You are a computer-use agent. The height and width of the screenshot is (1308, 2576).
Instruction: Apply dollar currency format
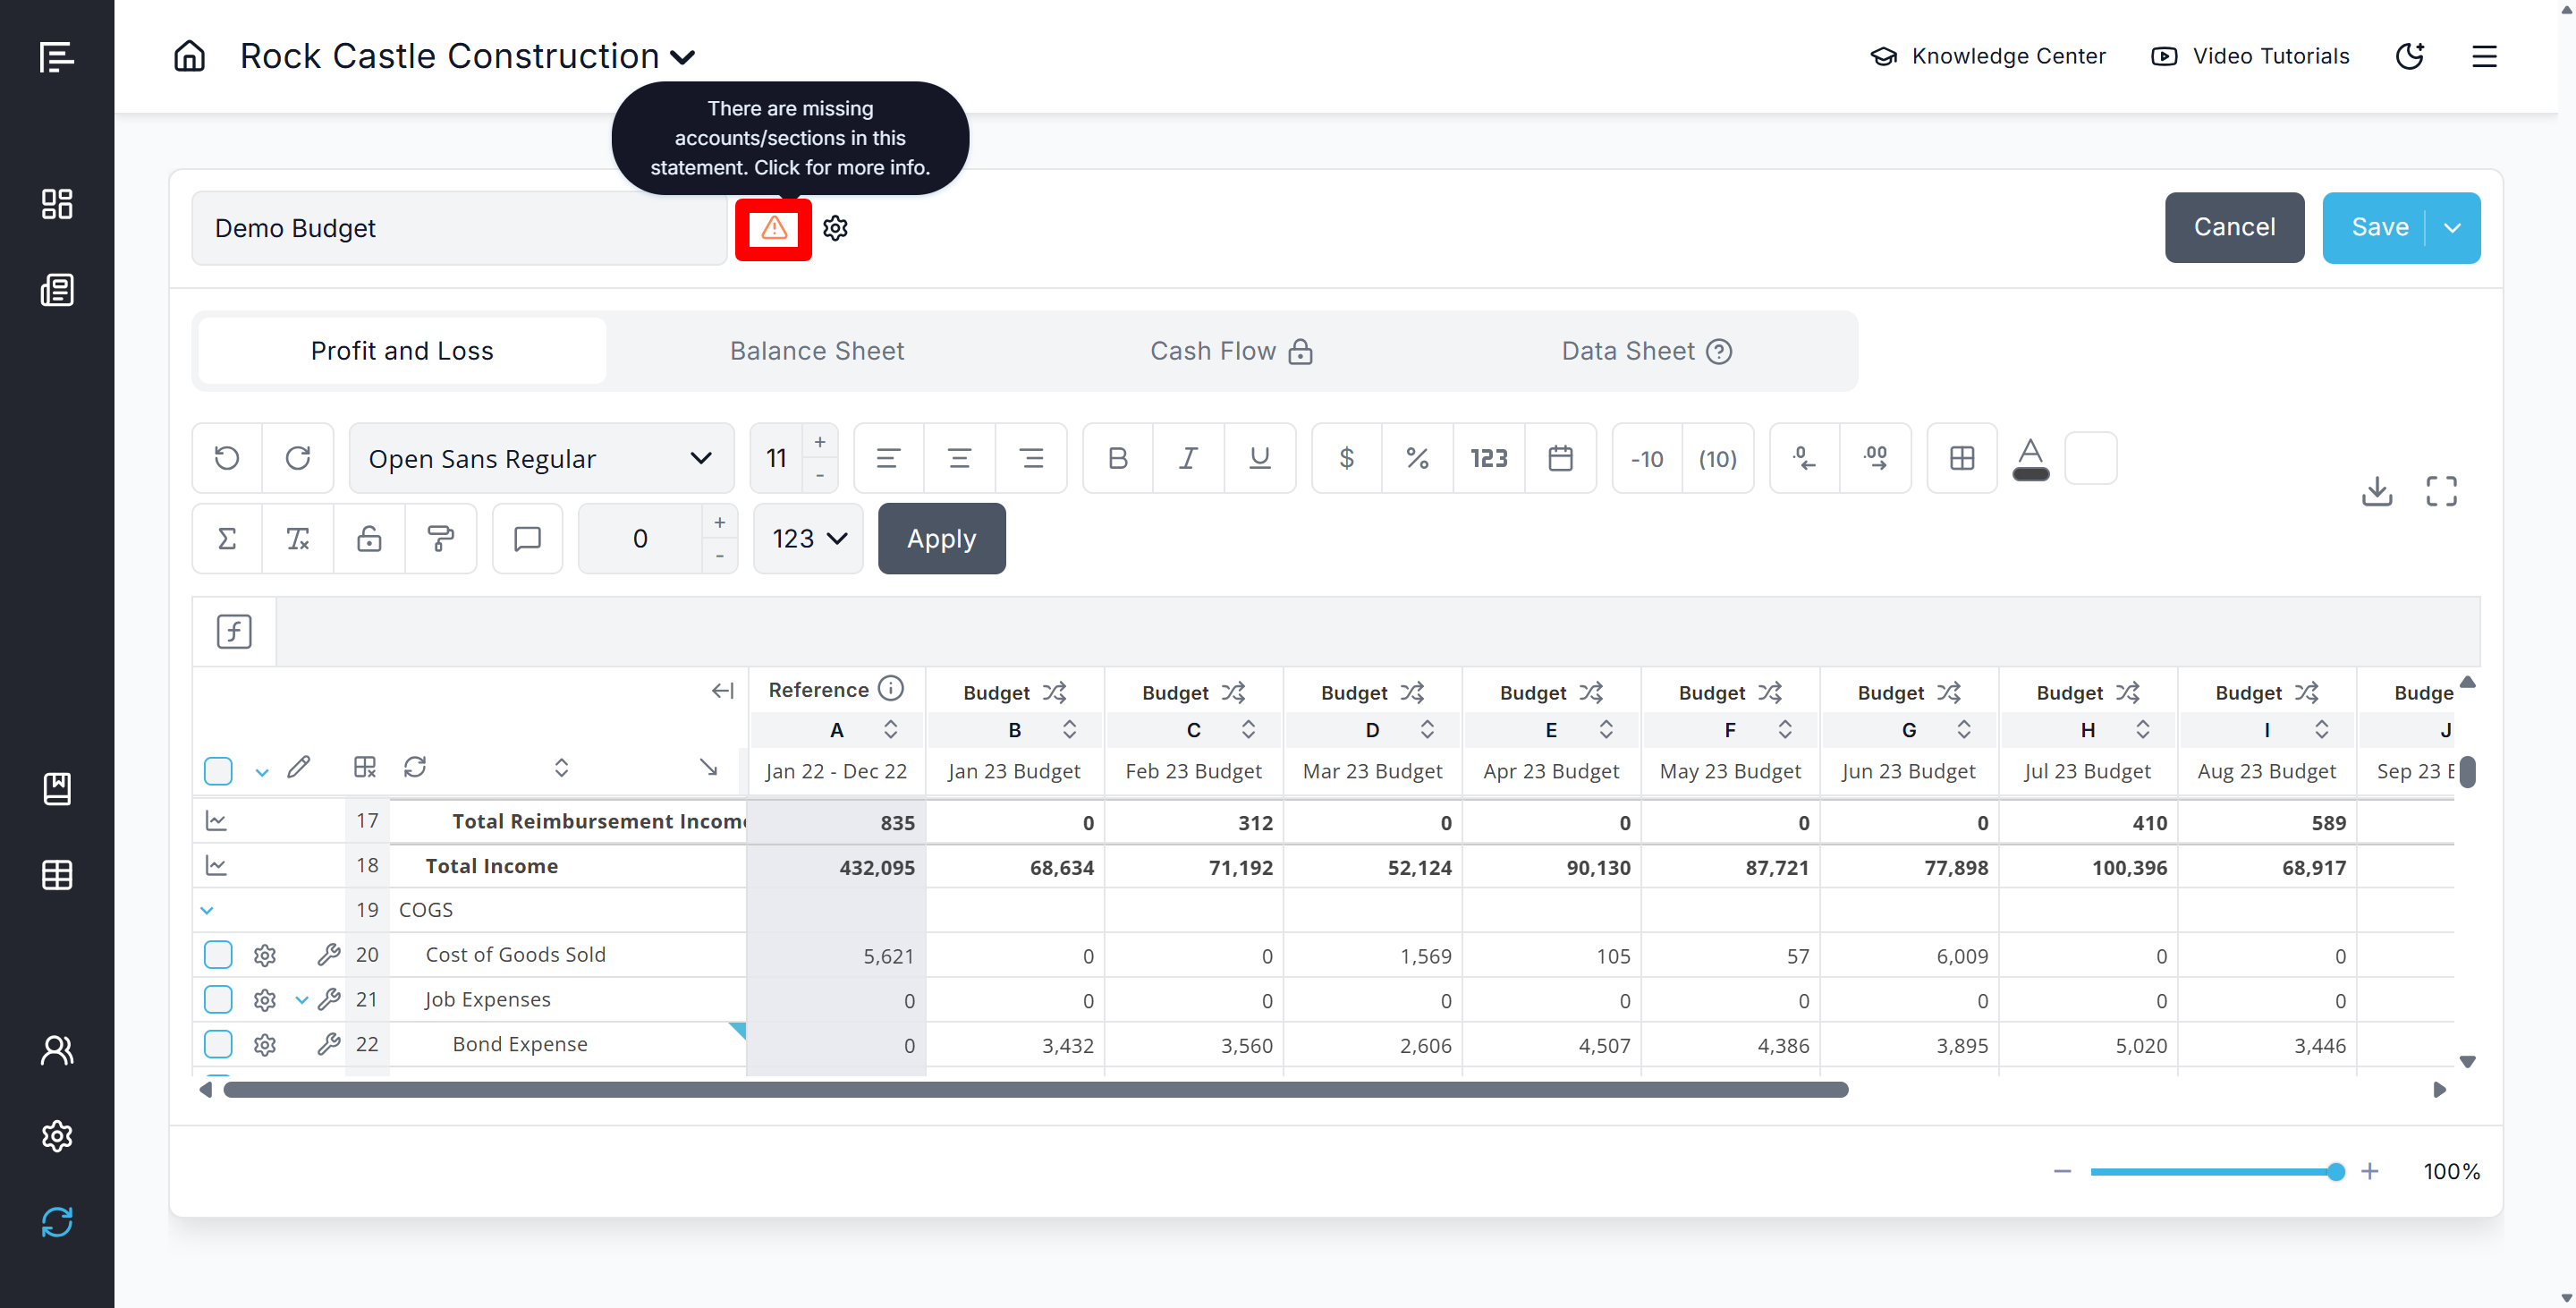click(1346, 458)
